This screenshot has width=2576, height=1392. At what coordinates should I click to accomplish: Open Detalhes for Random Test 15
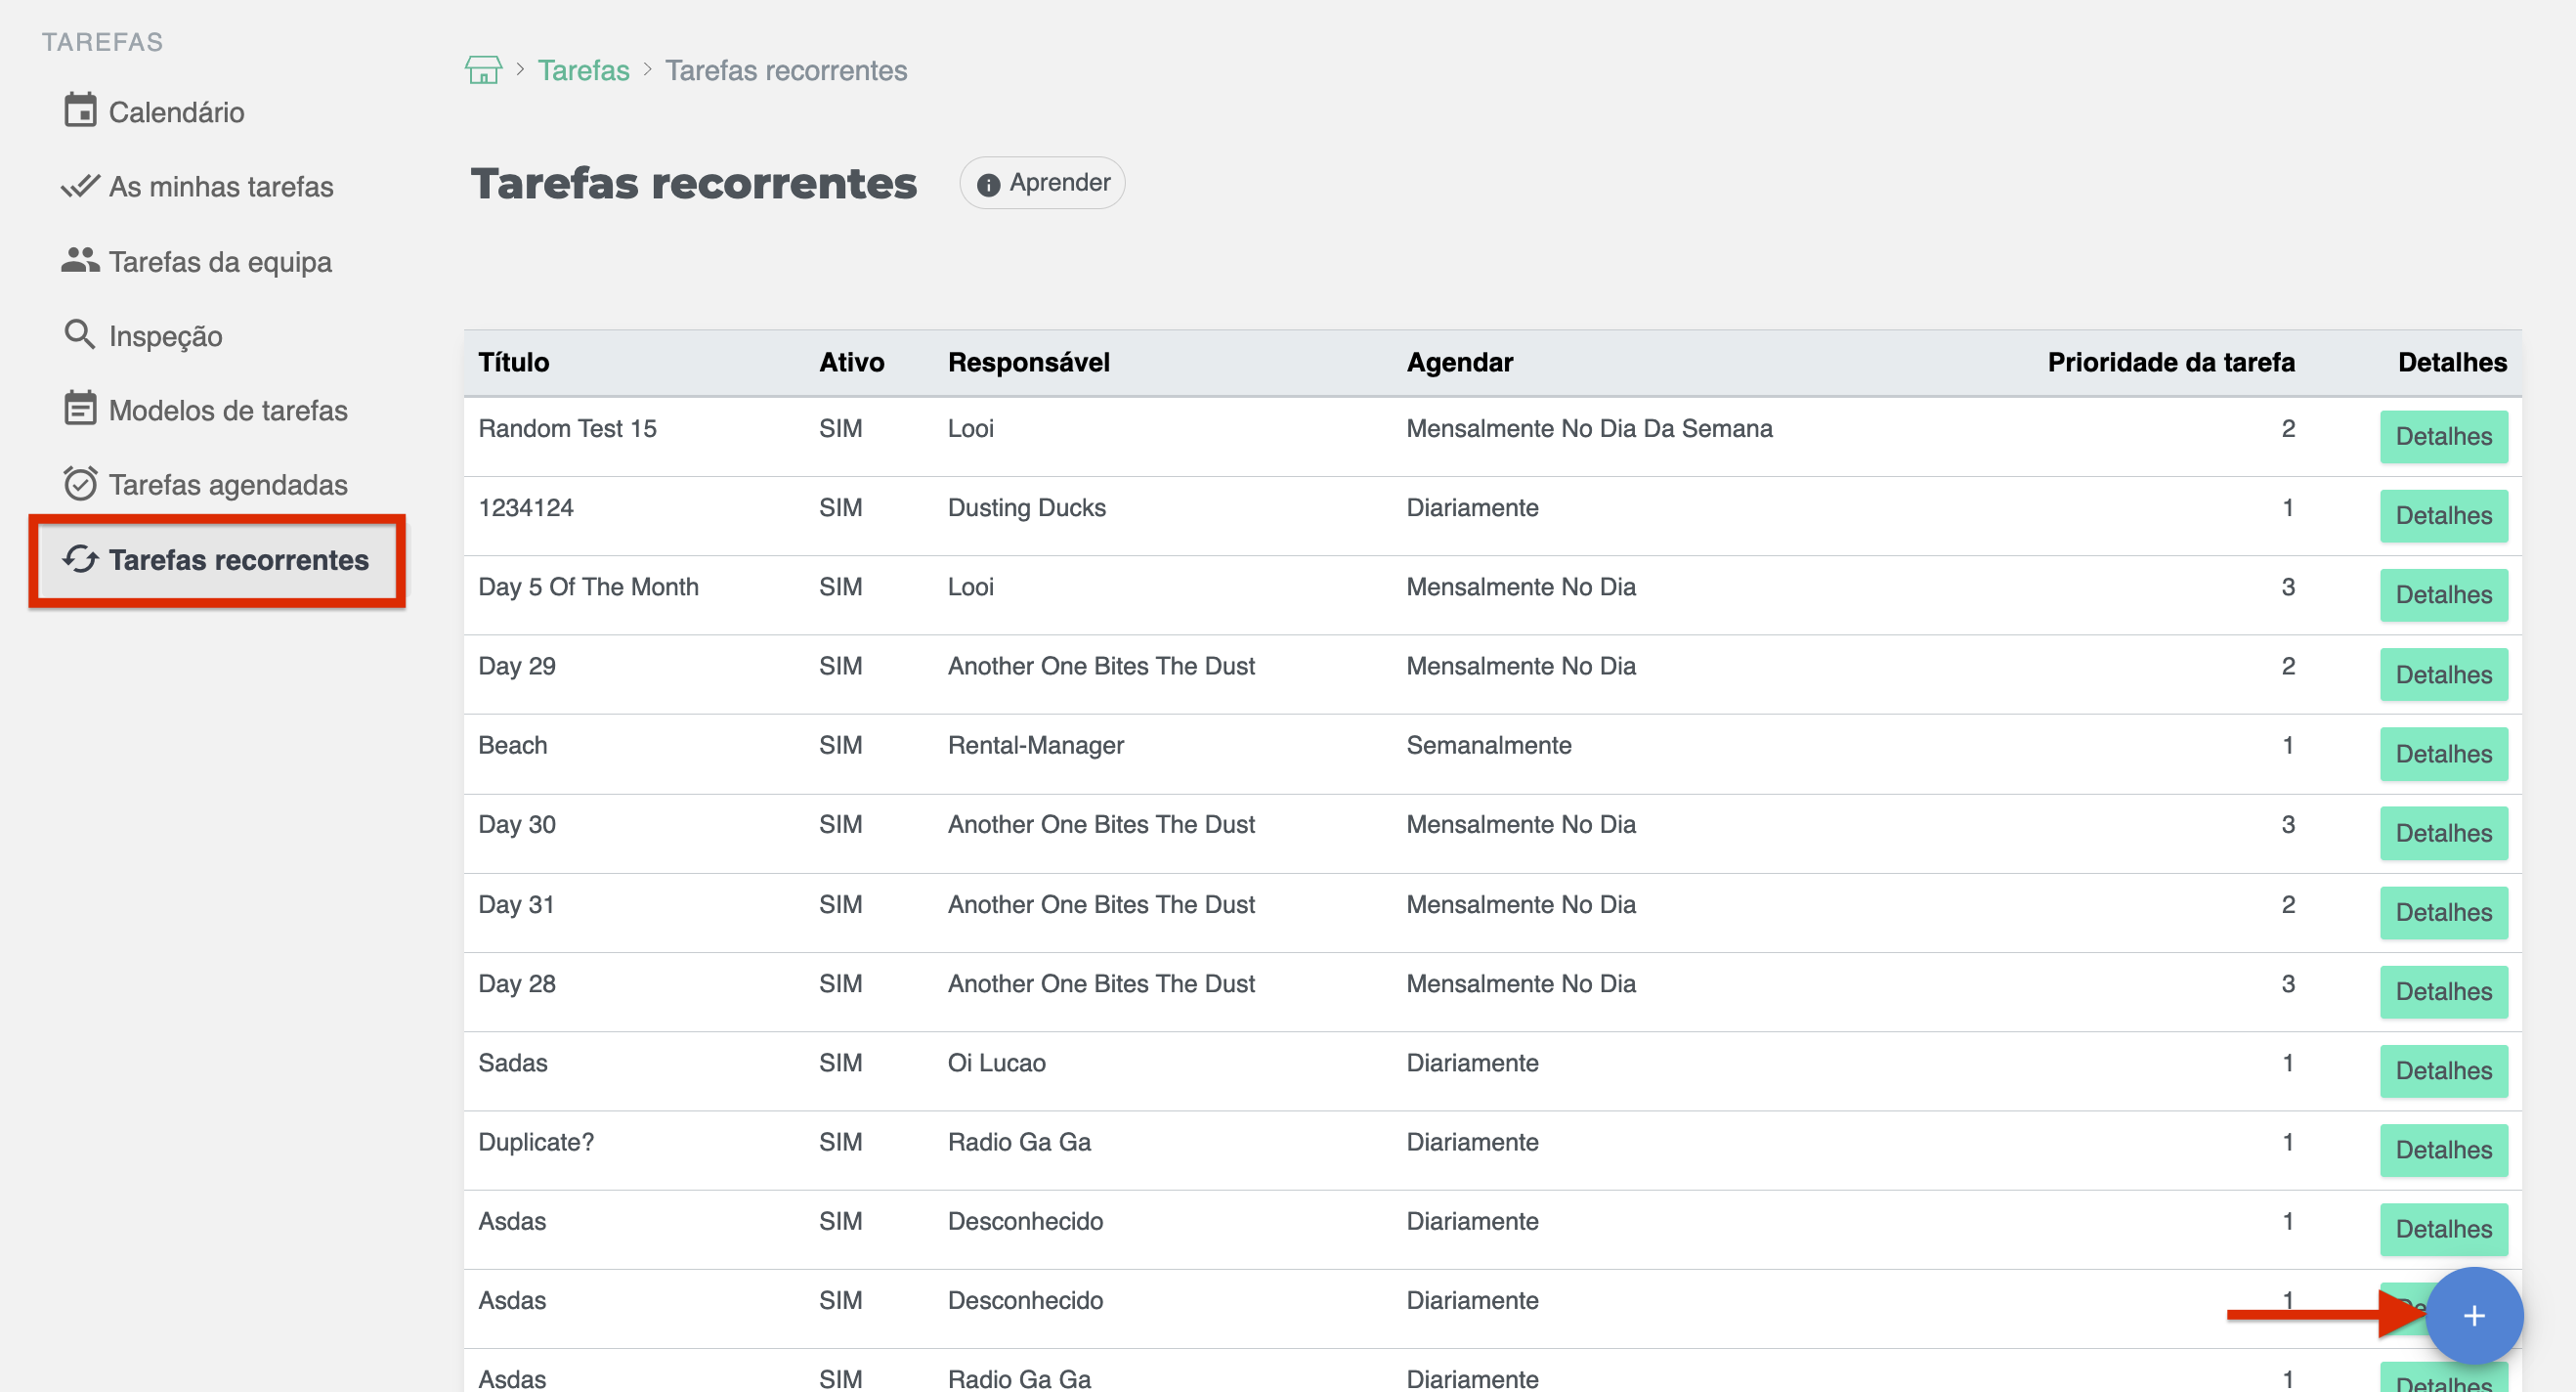[x=2443, y=437]
